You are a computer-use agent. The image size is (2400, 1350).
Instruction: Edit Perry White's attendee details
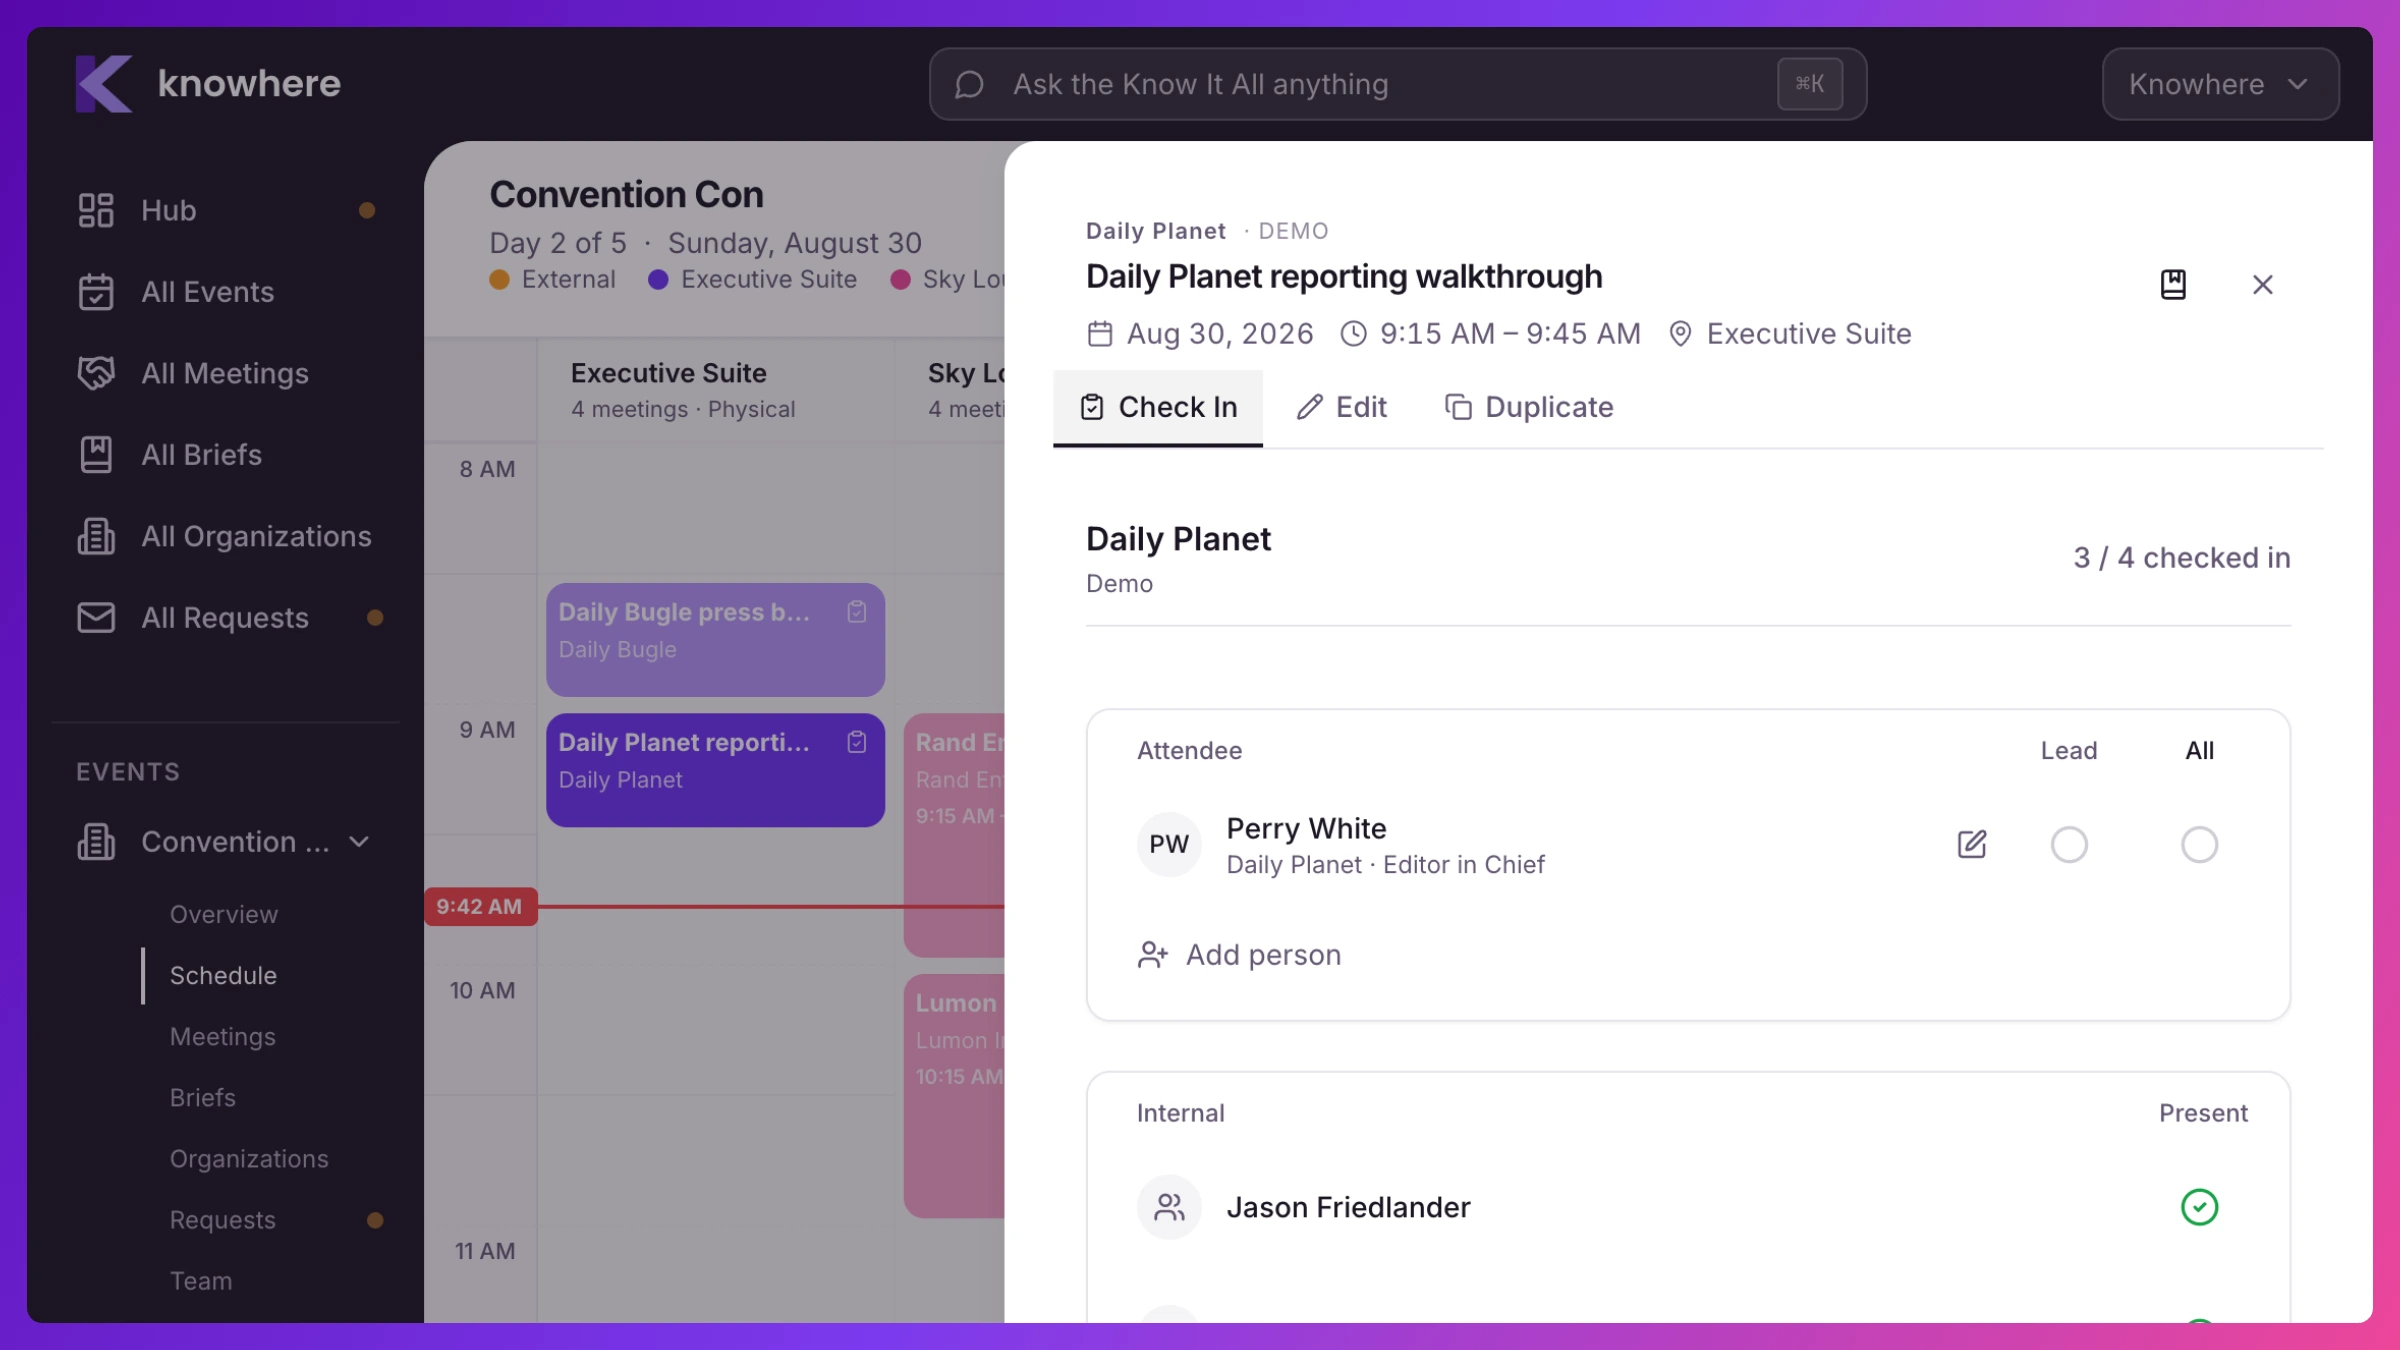1972,845
